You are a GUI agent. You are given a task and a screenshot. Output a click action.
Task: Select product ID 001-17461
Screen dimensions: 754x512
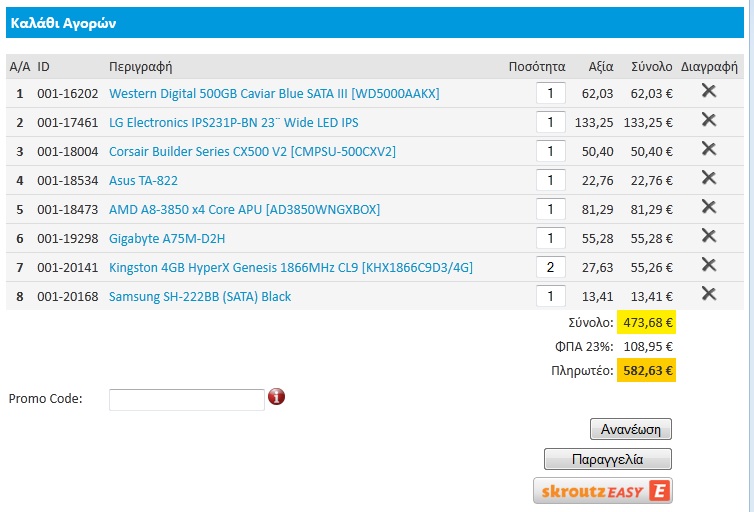coord(68,123)
